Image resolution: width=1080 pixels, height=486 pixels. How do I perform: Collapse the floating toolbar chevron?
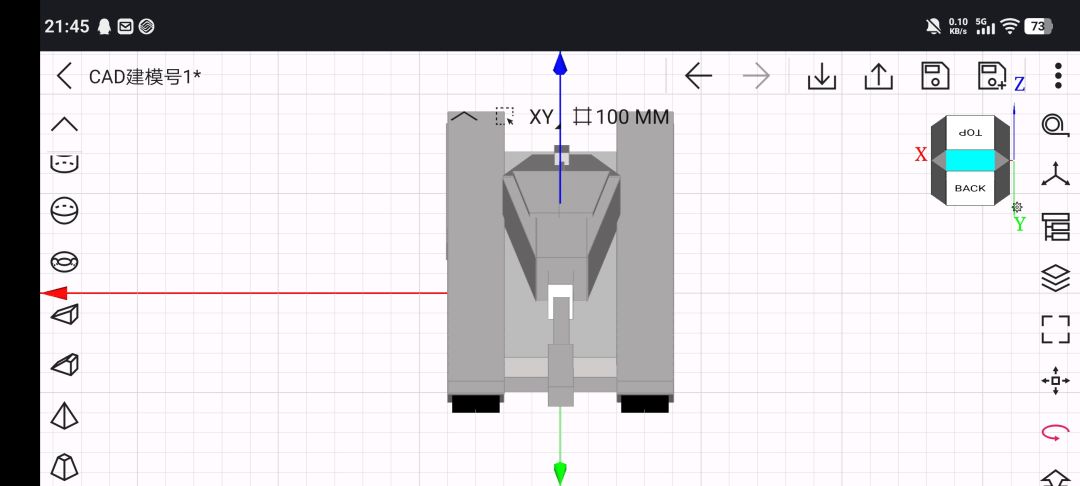(464, 116)
